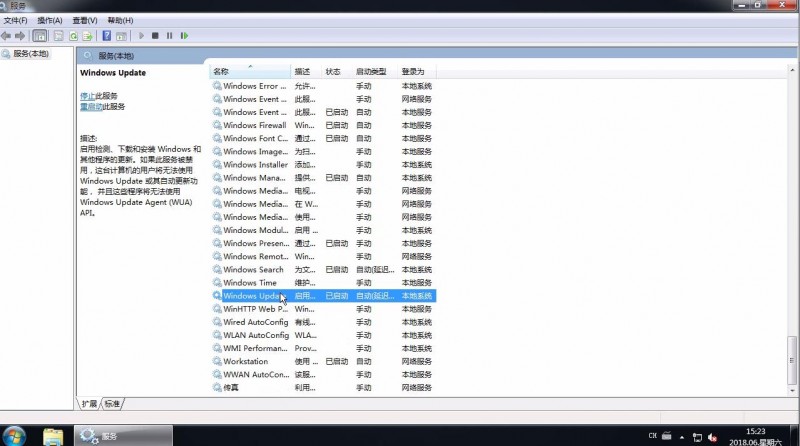
Task: Click the gear icon beside Windows Time
Action: 217,283
